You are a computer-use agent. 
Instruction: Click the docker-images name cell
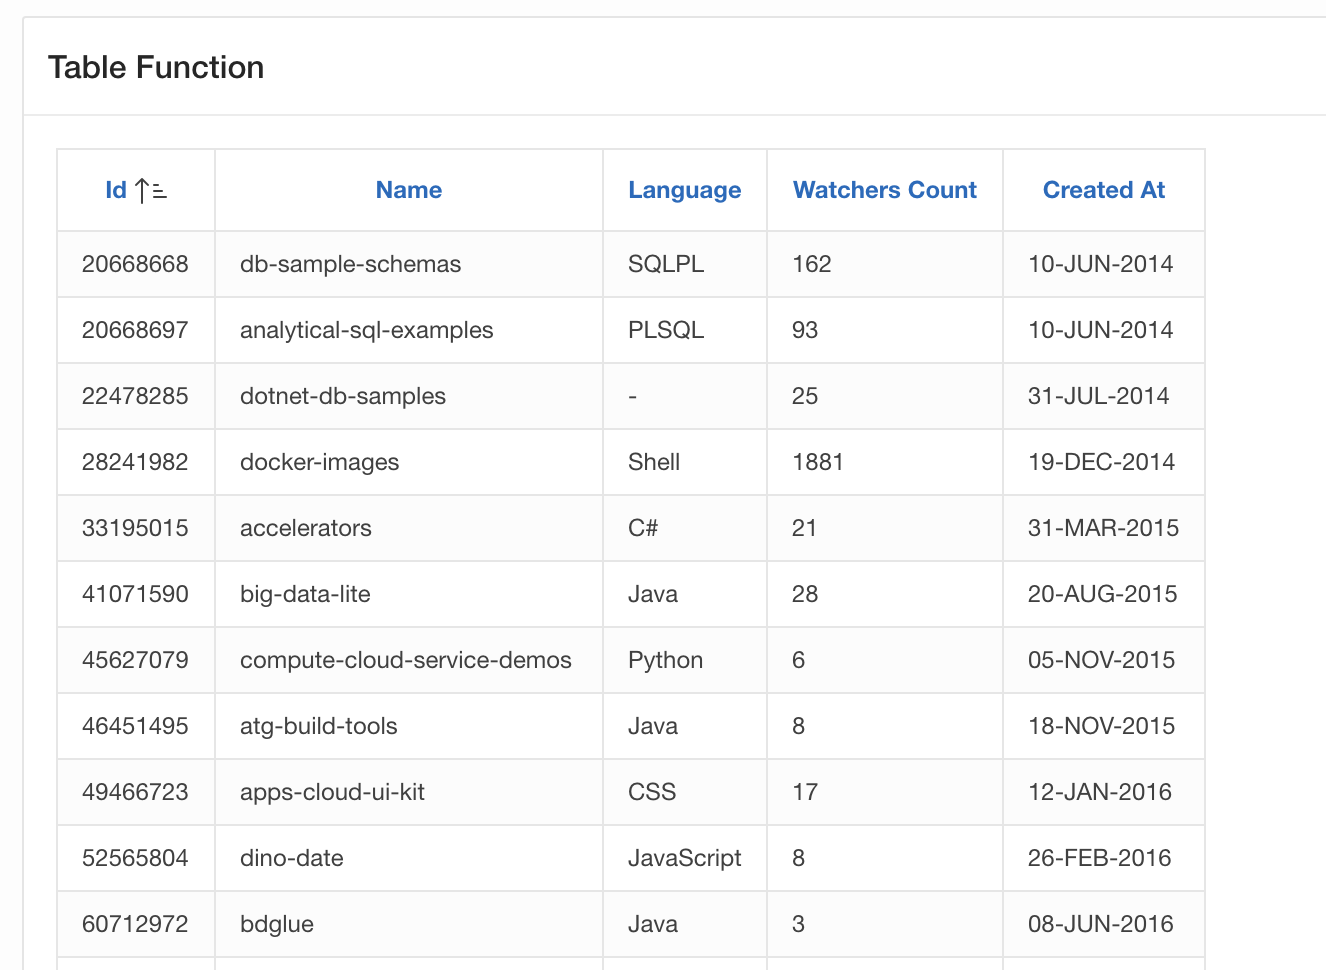coord(319,462)
